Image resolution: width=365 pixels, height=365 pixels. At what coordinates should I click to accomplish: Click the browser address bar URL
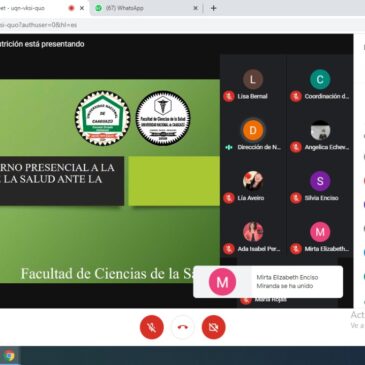[x=38, y=25]
